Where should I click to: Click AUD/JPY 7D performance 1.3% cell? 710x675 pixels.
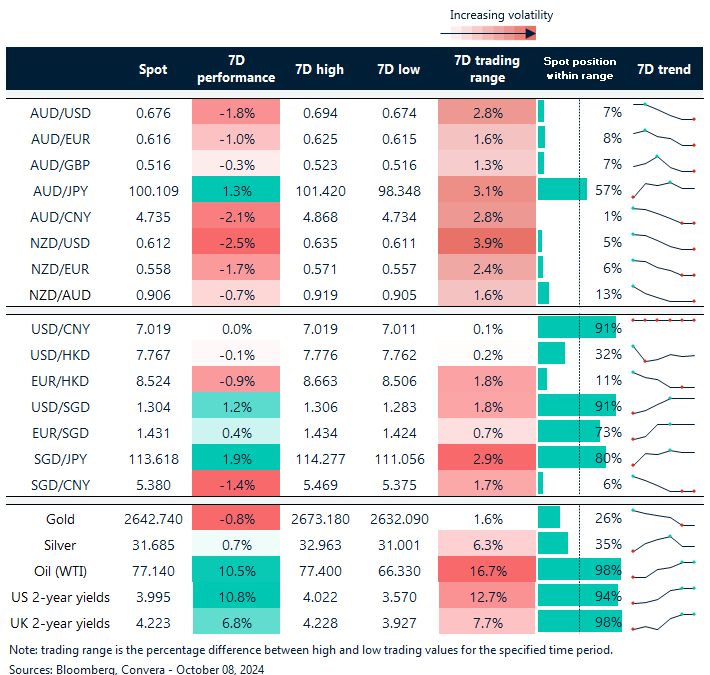click(x=236, y=191)
